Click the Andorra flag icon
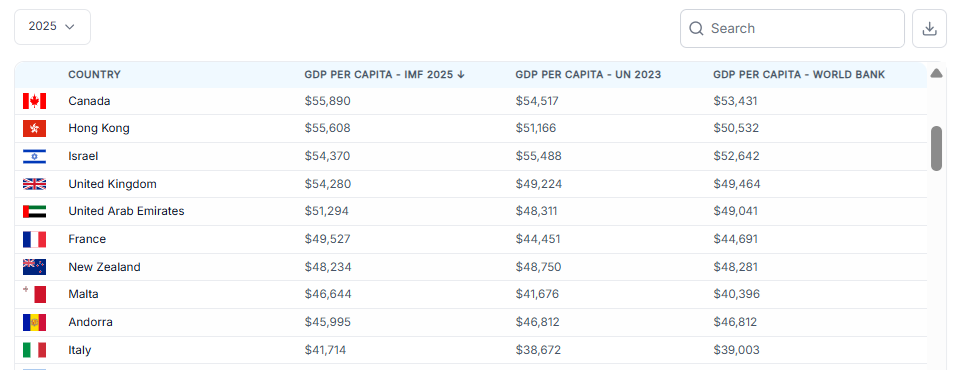 click(34, 322)
